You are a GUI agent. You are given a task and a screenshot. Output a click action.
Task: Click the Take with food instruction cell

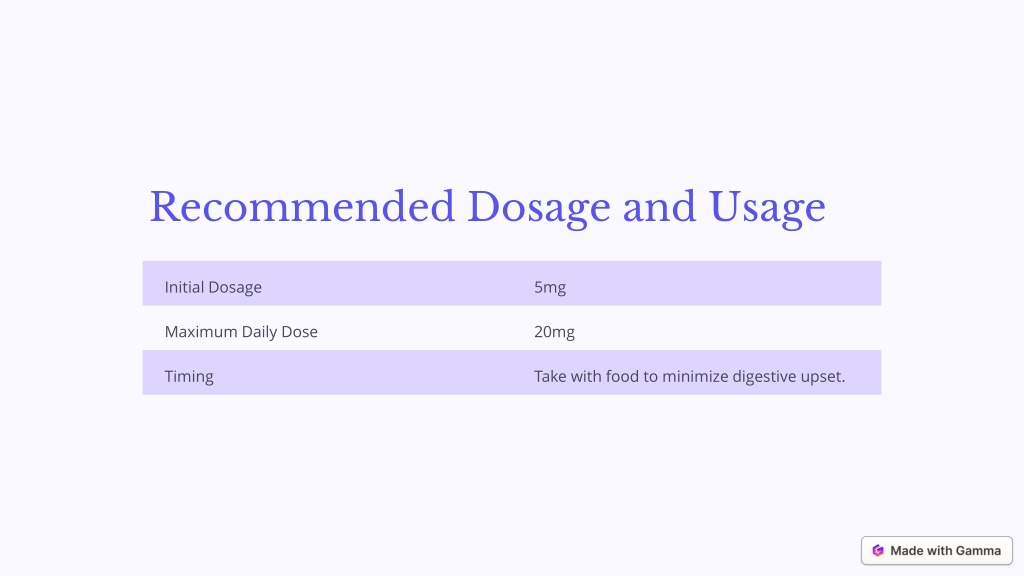click(x=697, y=372)
